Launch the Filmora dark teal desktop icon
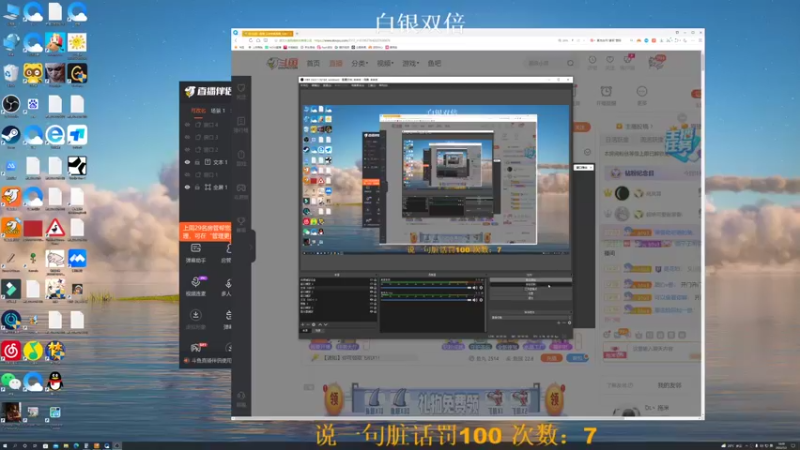Image resolution: width=800 pixels, height=450 pixels. click(x=11, y=289)
